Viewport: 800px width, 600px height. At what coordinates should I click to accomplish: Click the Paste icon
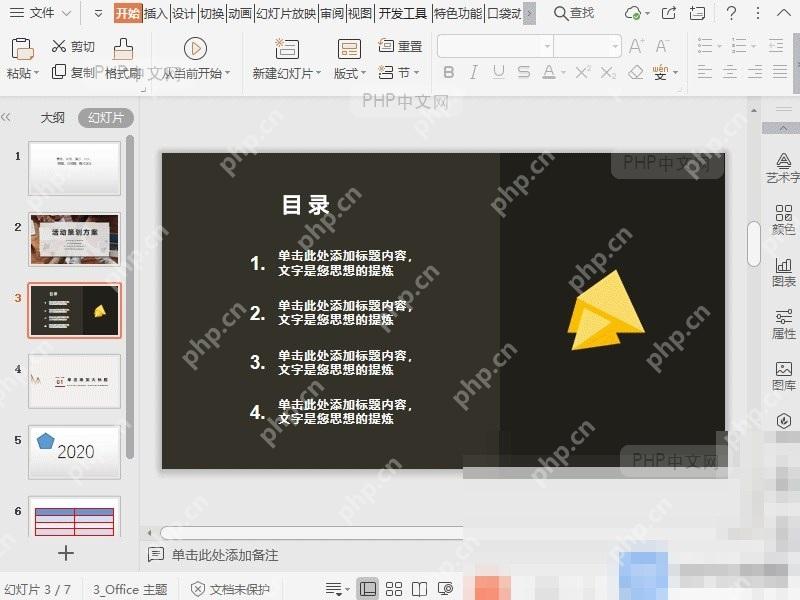[x=22, y=50]
